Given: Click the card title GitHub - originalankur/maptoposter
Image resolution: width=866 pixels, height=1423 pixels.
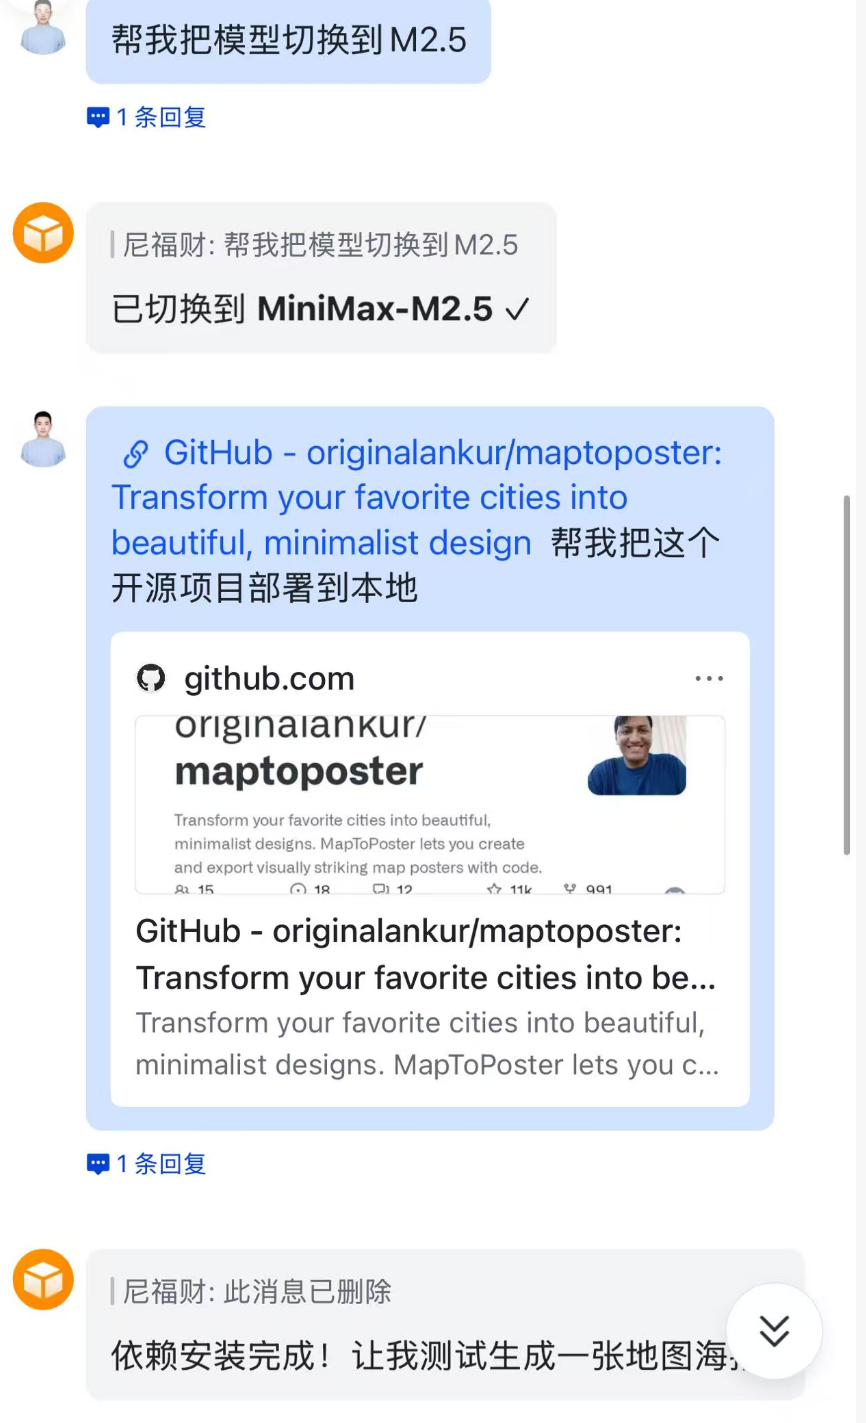Looking at the screenshot, I should point(426,954).
